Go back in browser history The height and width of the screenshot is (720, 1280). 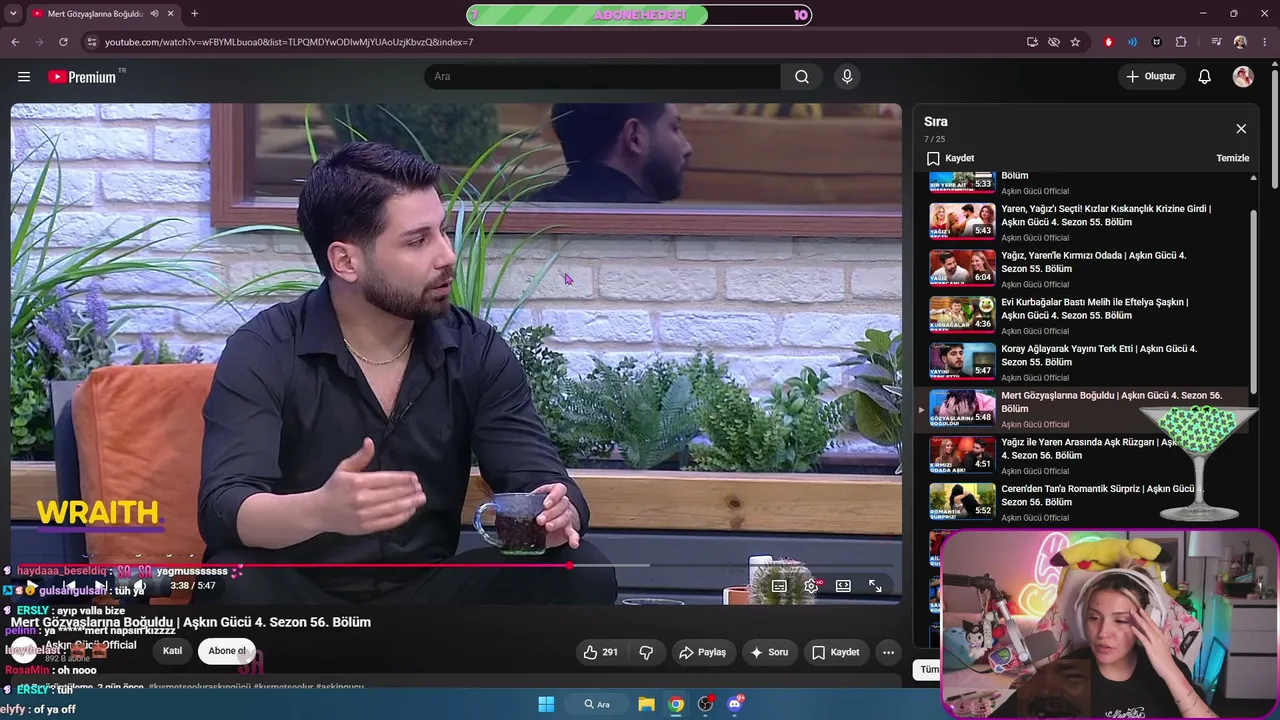coord(15,42)
